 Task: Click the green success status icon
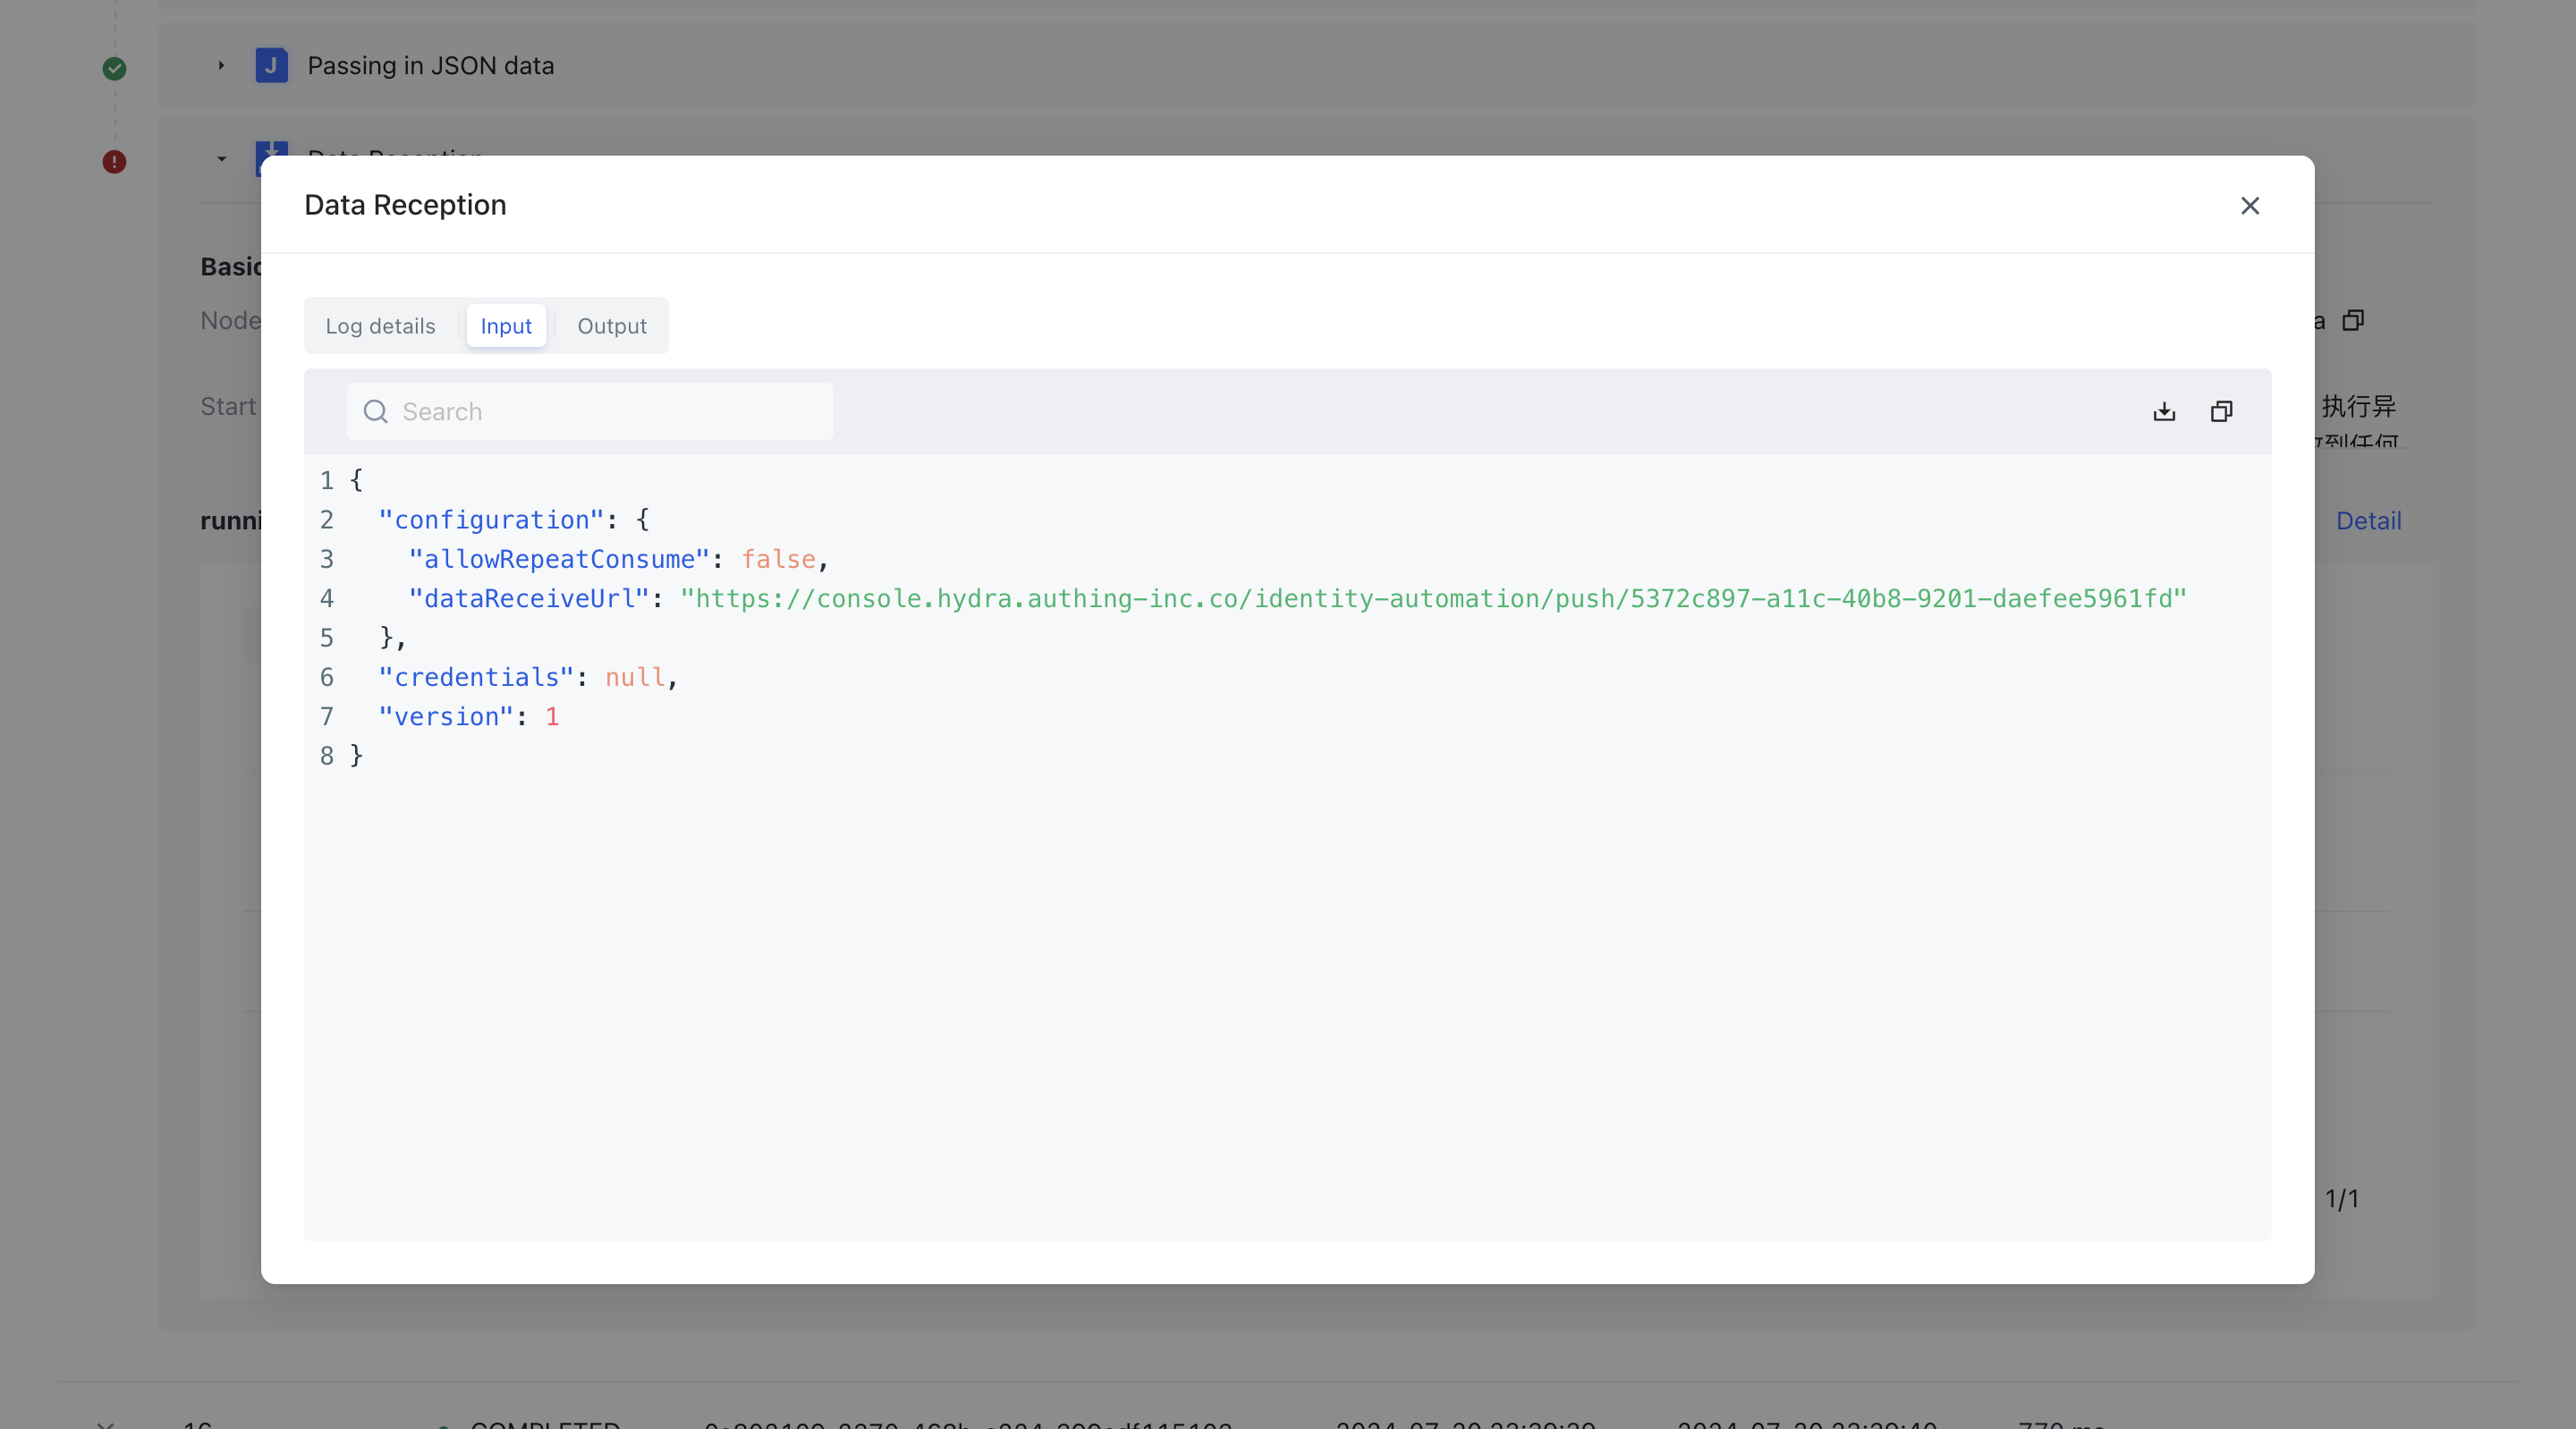[x=114, y=69]
